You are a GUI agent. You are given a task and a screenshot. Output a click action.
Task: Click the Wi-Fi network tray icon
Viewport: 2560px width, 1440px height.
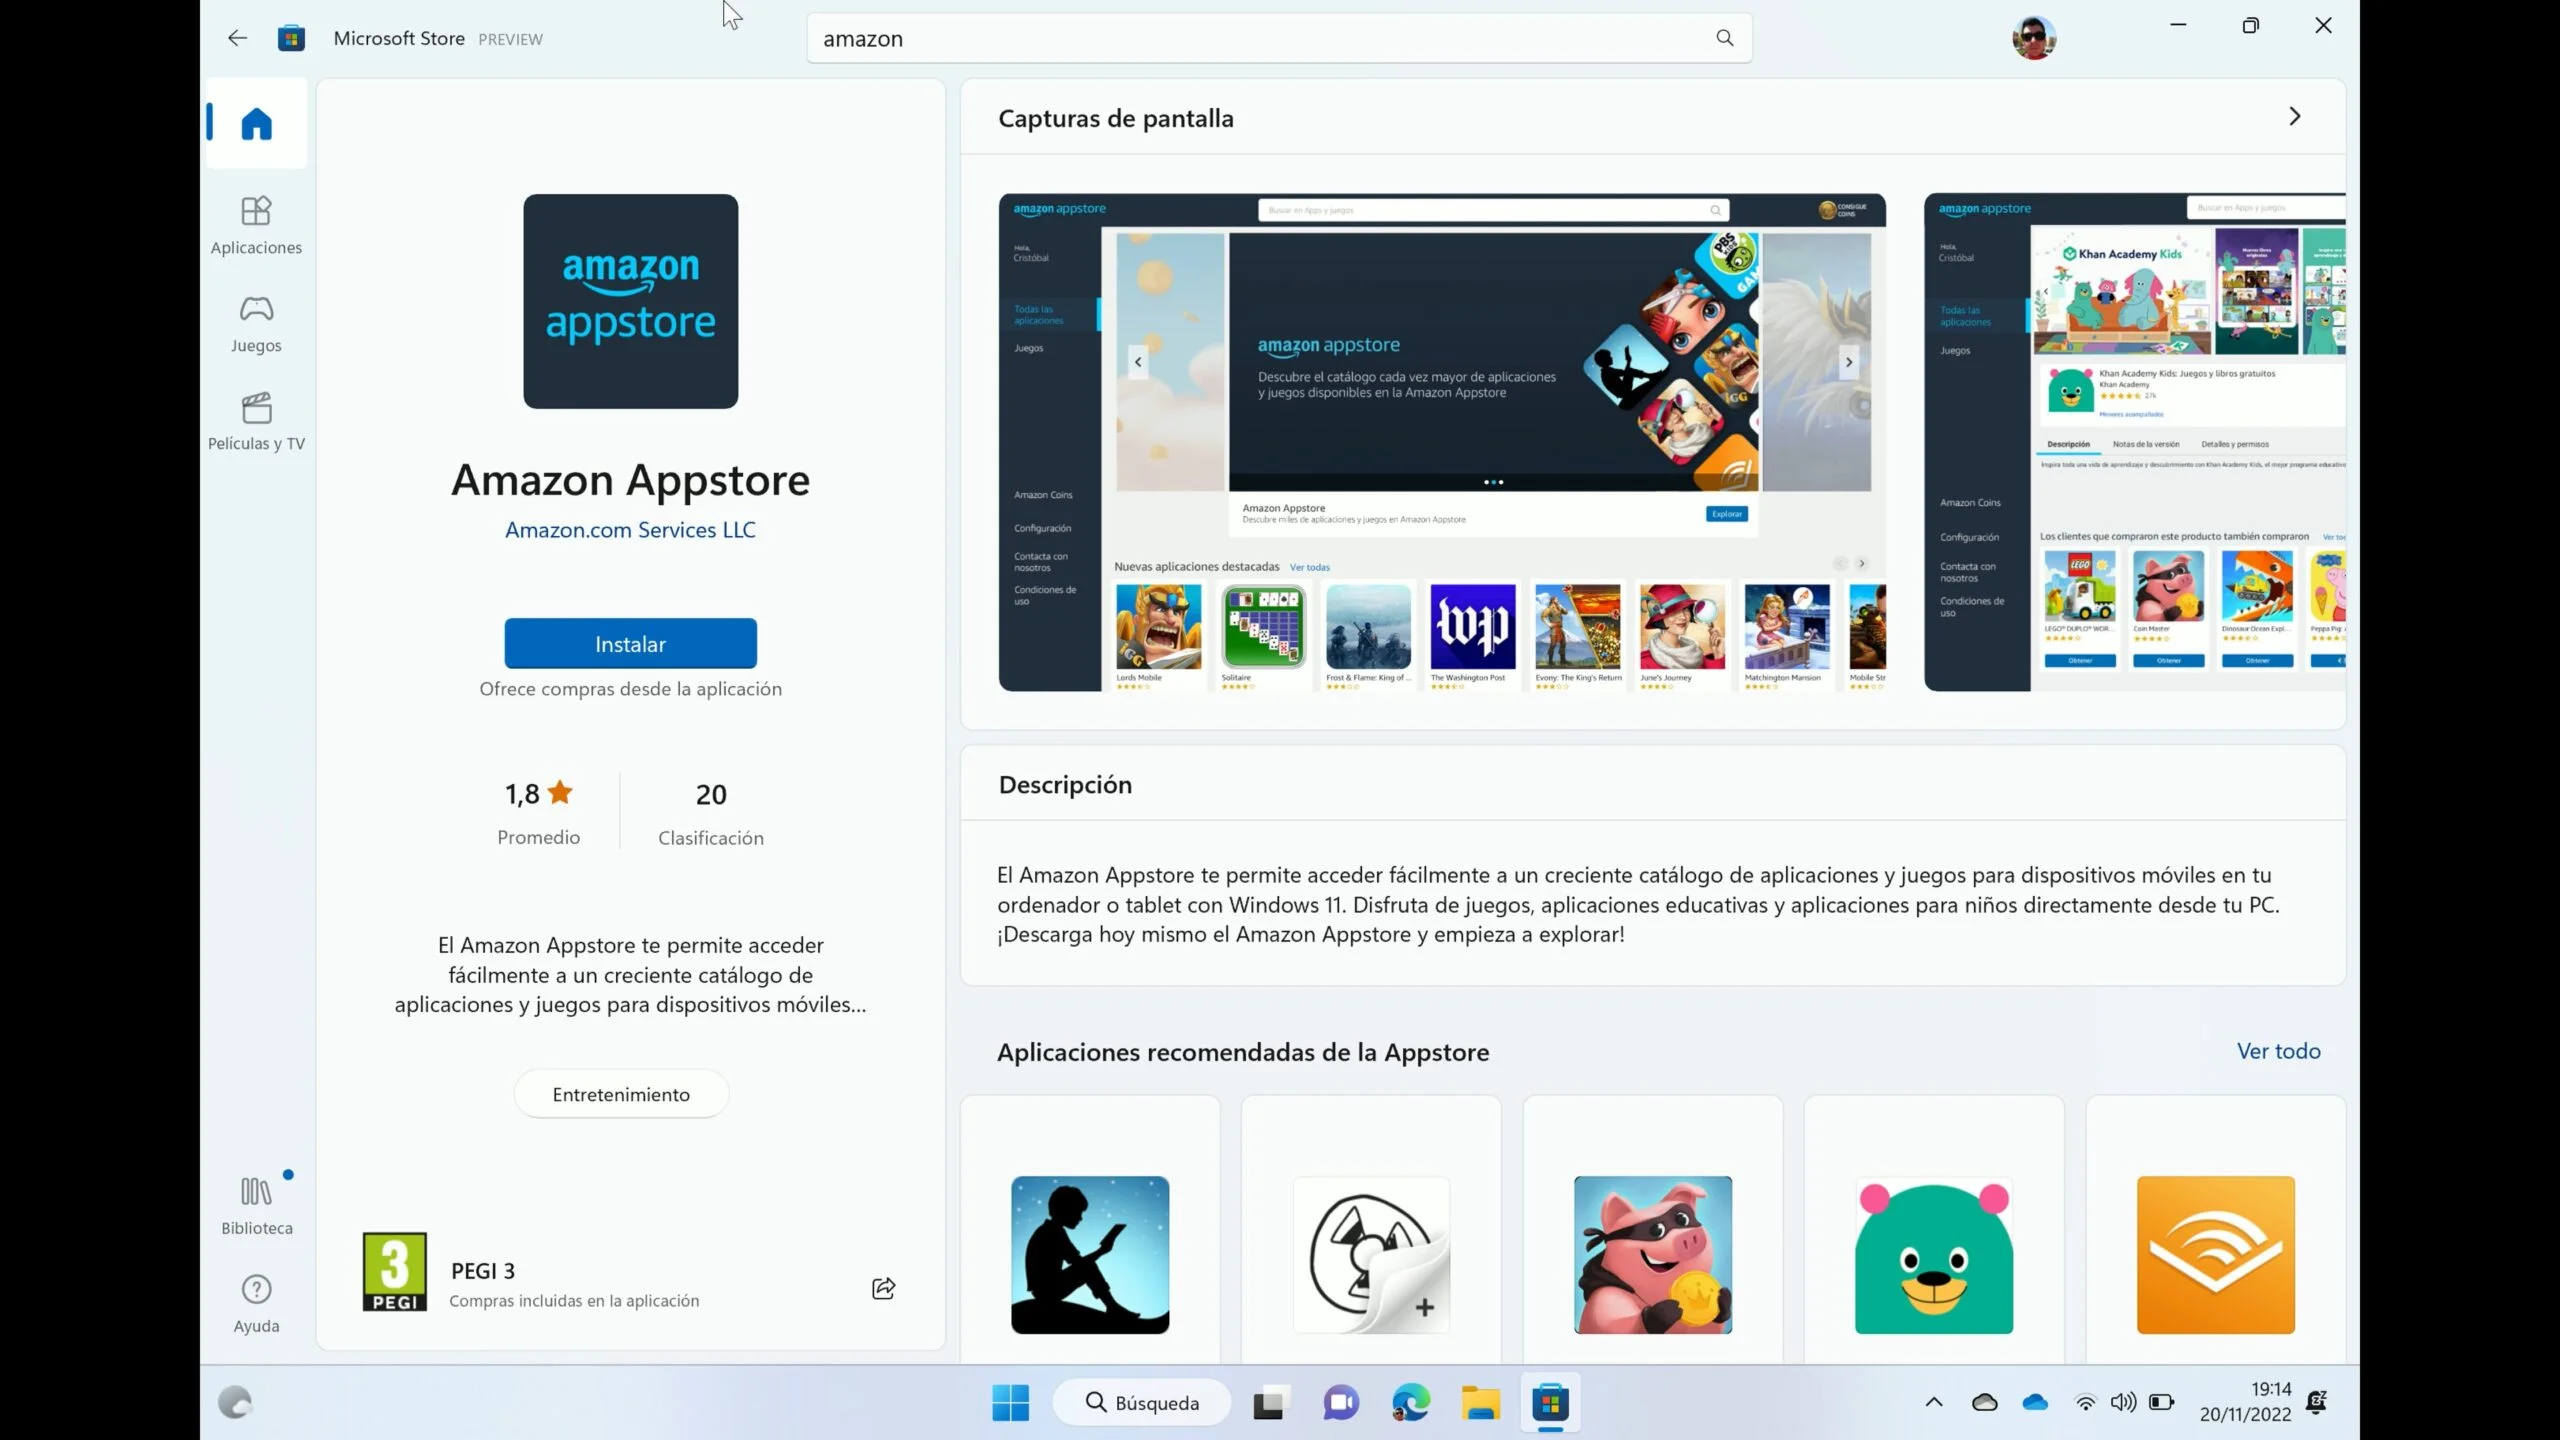pyautogui.click(x=2085, y=1402)
